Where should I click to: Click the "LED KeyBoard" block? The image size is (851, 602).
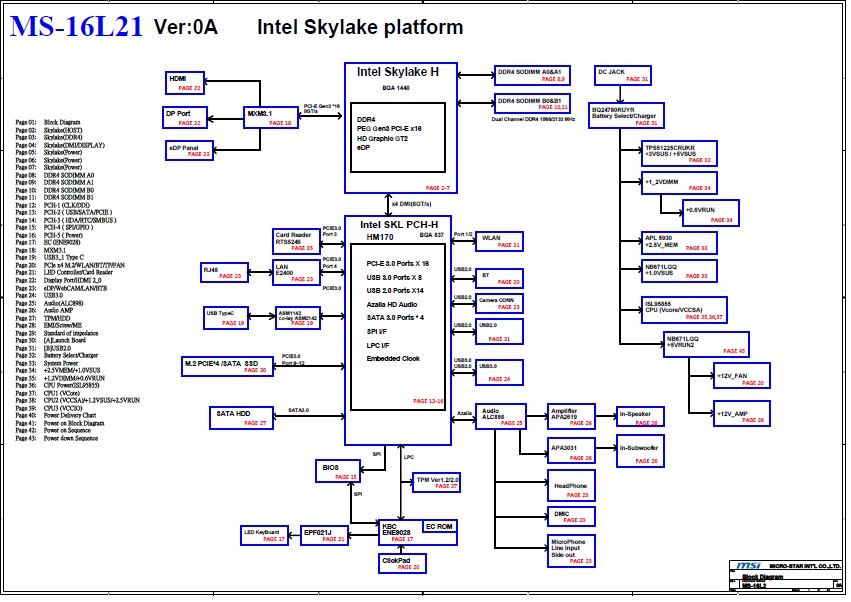point(264,535)
